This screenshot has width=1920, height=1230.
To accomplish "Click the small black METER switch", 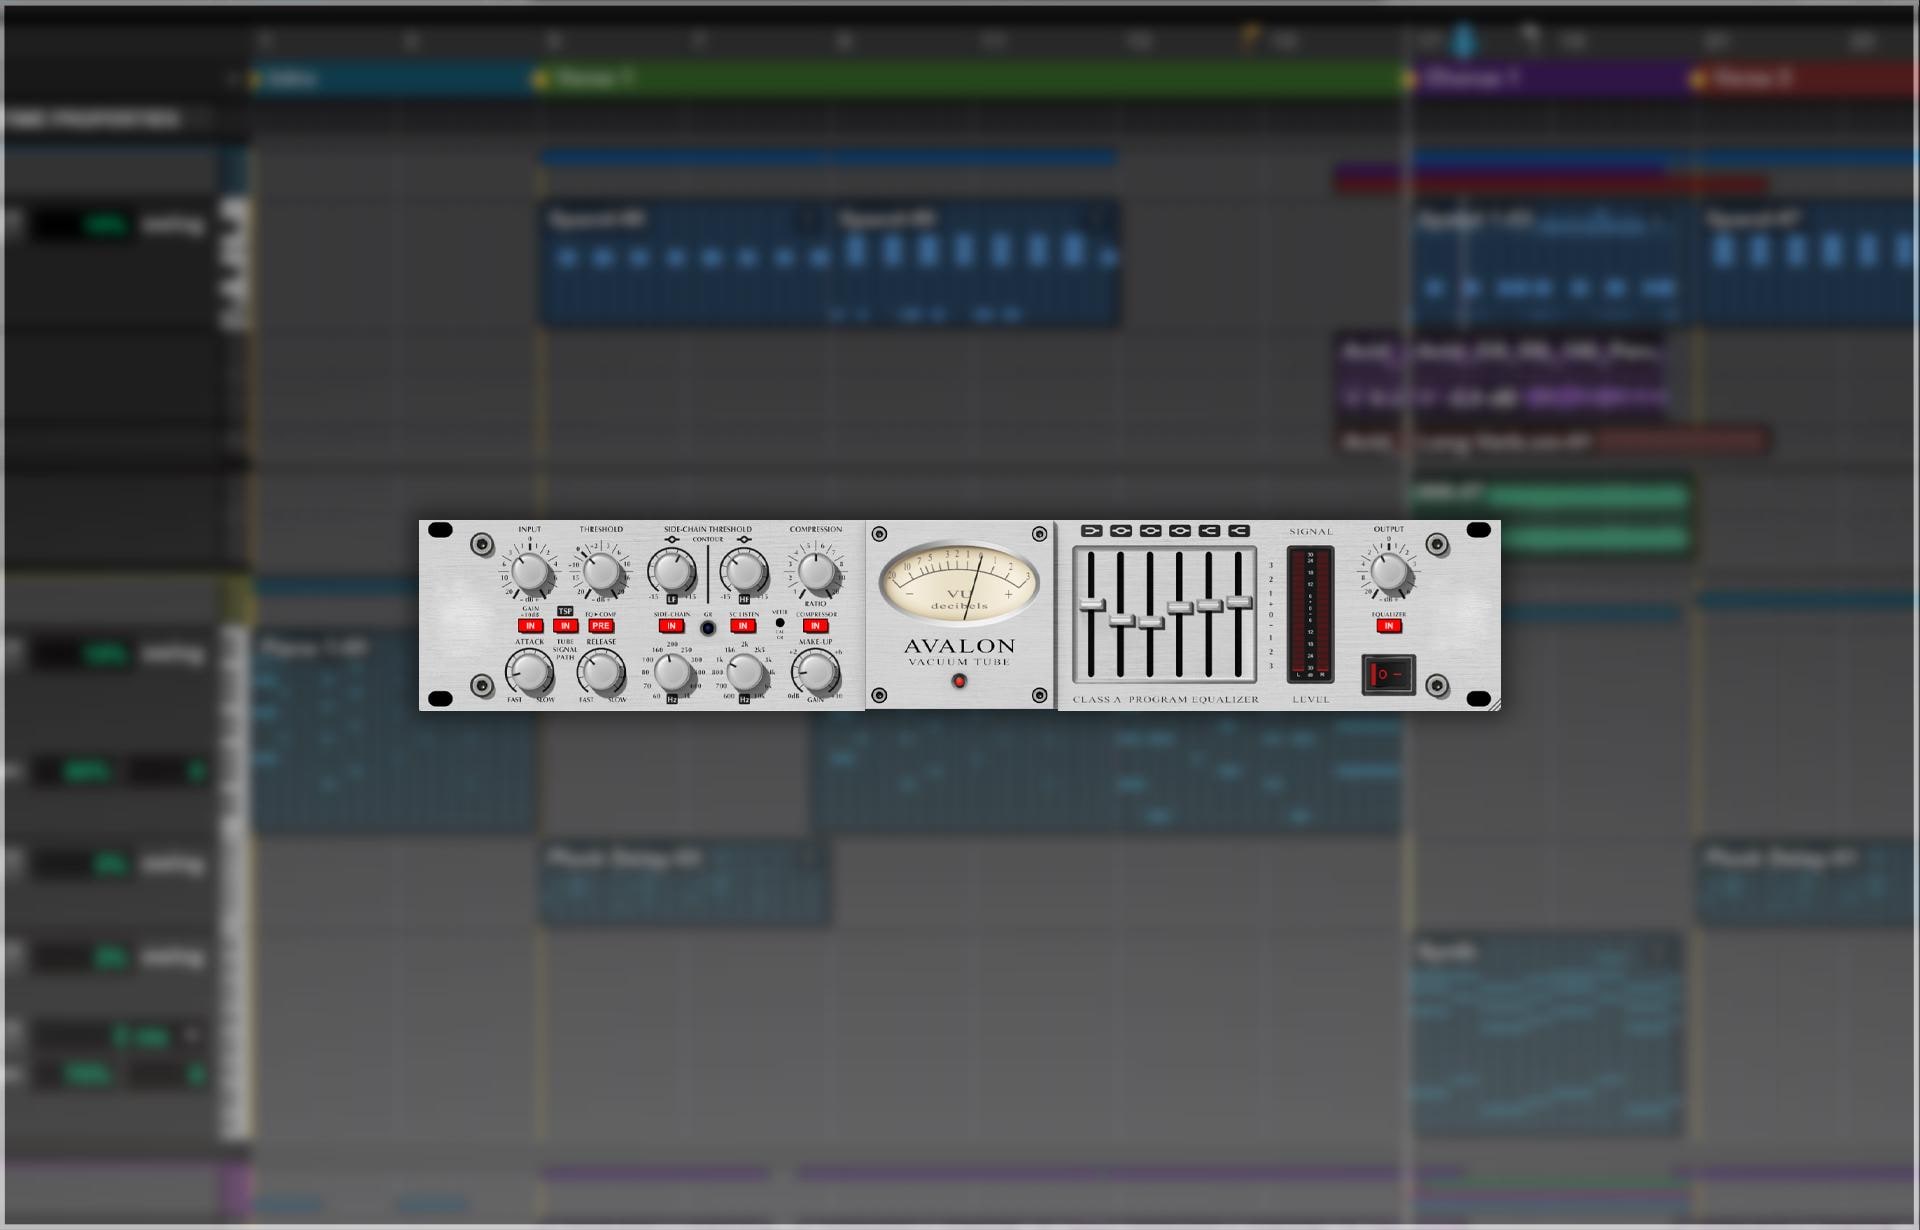I will click(780, 623).
